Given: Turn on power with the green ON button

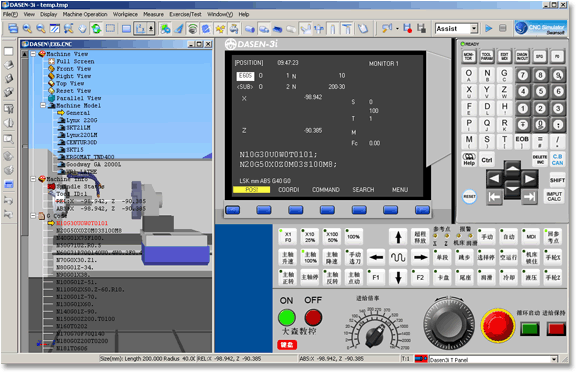Looking at the screenshot, I should click(x=287, y=318).
